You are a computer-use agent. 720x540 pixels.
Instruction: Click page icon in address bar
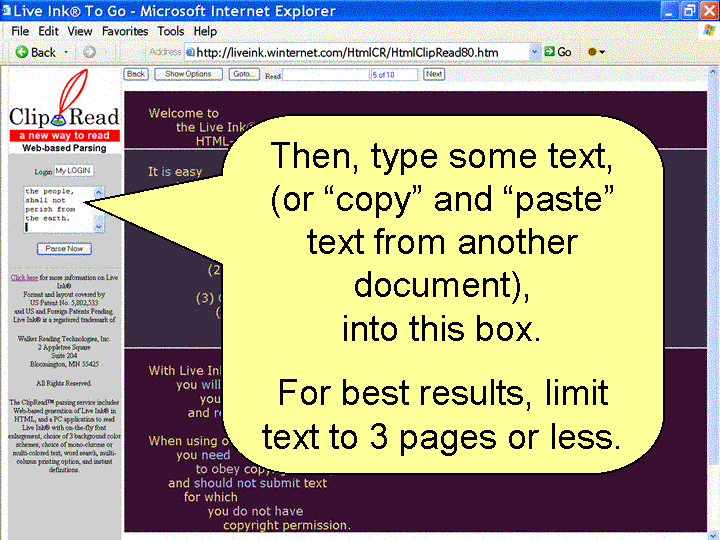pyautogui.click(x=190, y=52)
